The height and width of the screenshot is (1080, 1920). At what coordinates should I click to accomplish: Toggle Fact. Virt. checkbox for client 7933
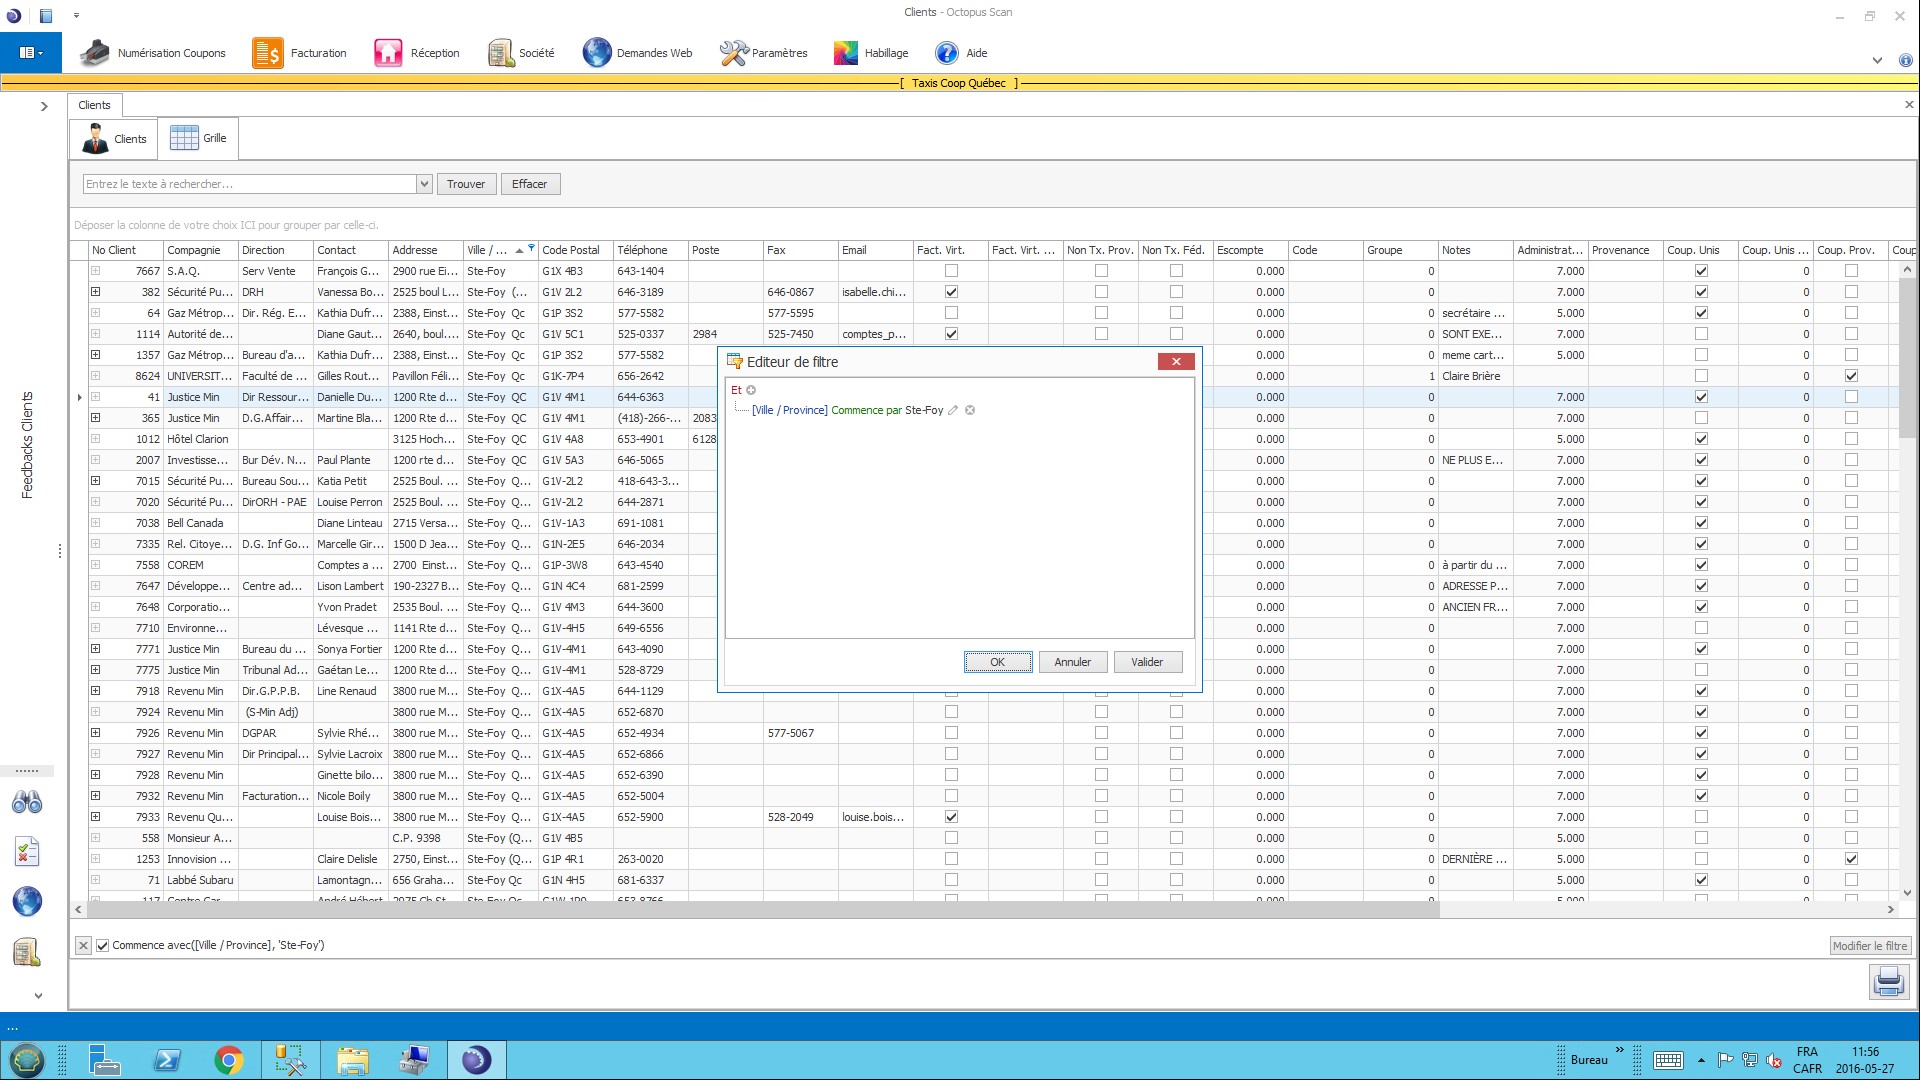951,817
